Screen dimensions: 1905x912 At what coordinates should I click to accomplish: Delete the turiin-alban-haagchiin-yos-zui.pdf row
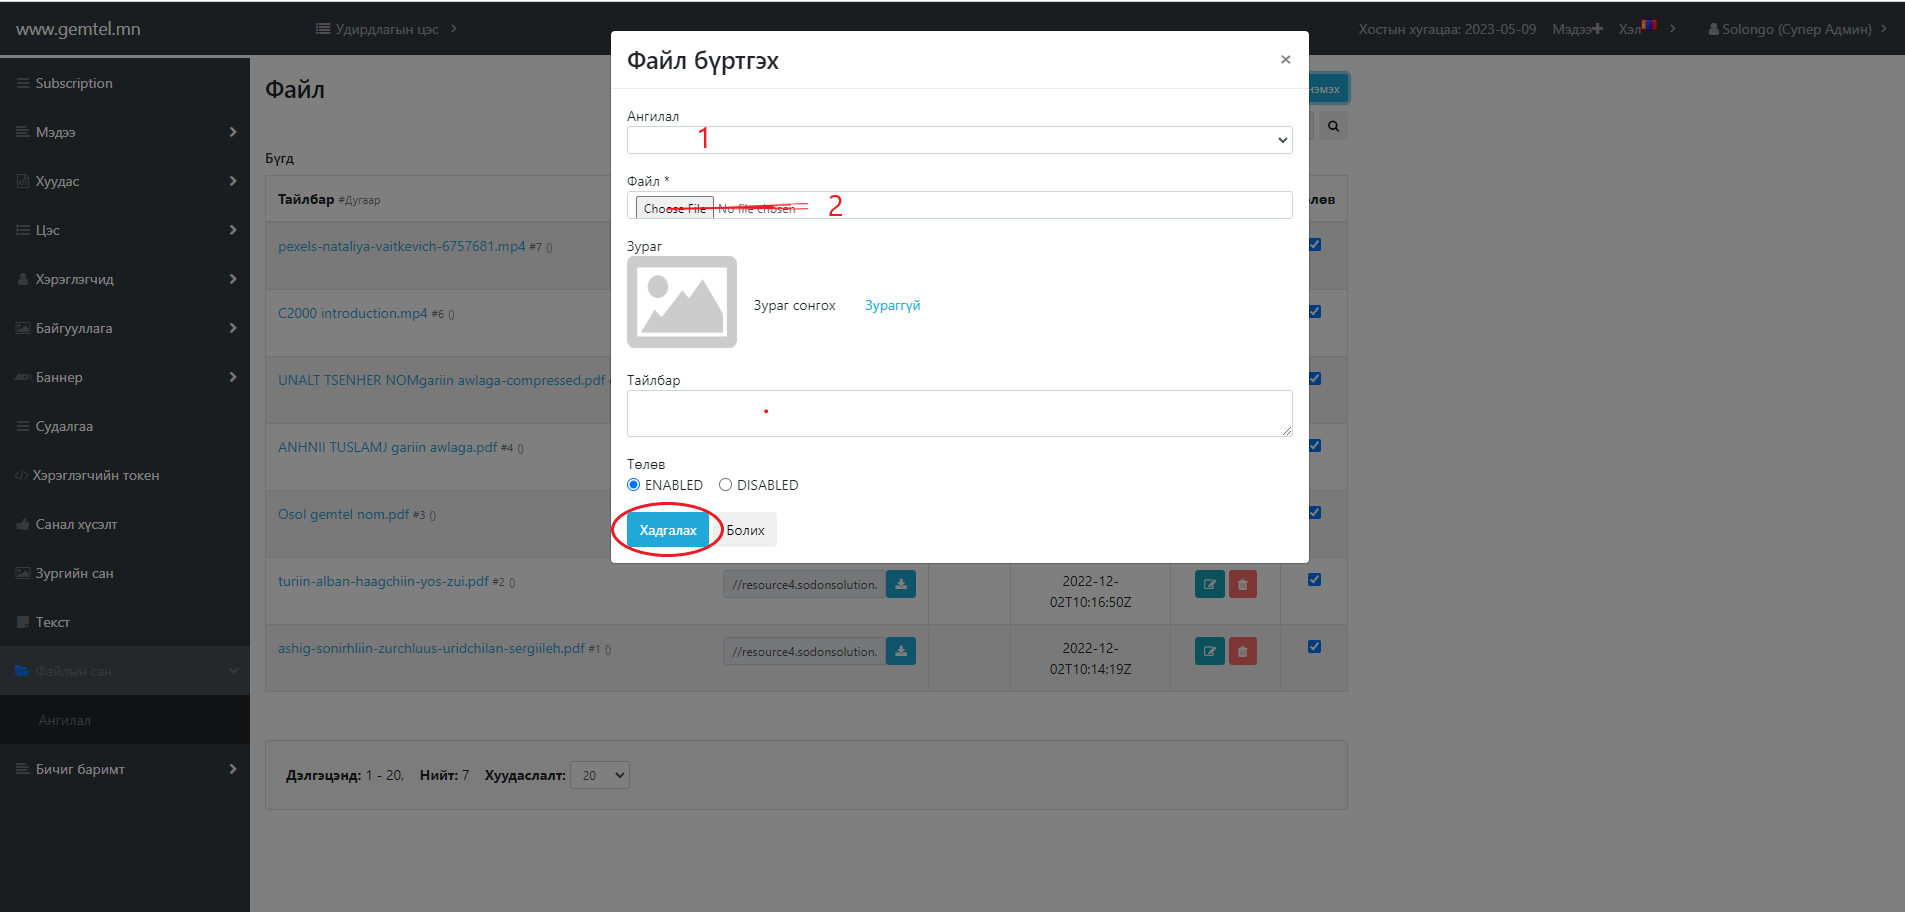pyautogui.click(x=1242, y=584)
